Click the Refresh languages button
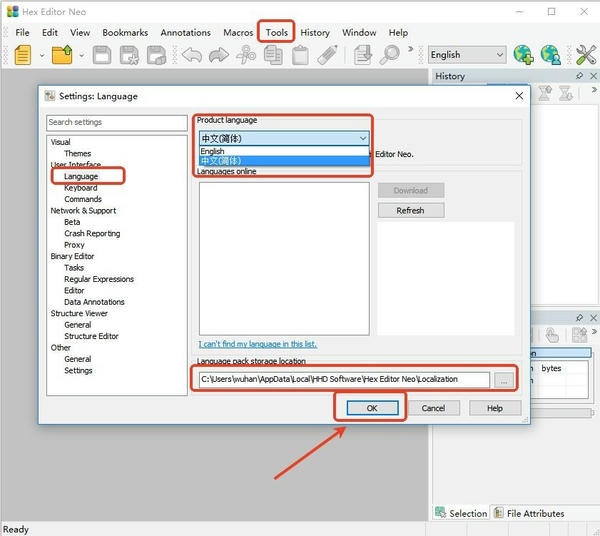 pyautogui.click(x=411, y=210)
